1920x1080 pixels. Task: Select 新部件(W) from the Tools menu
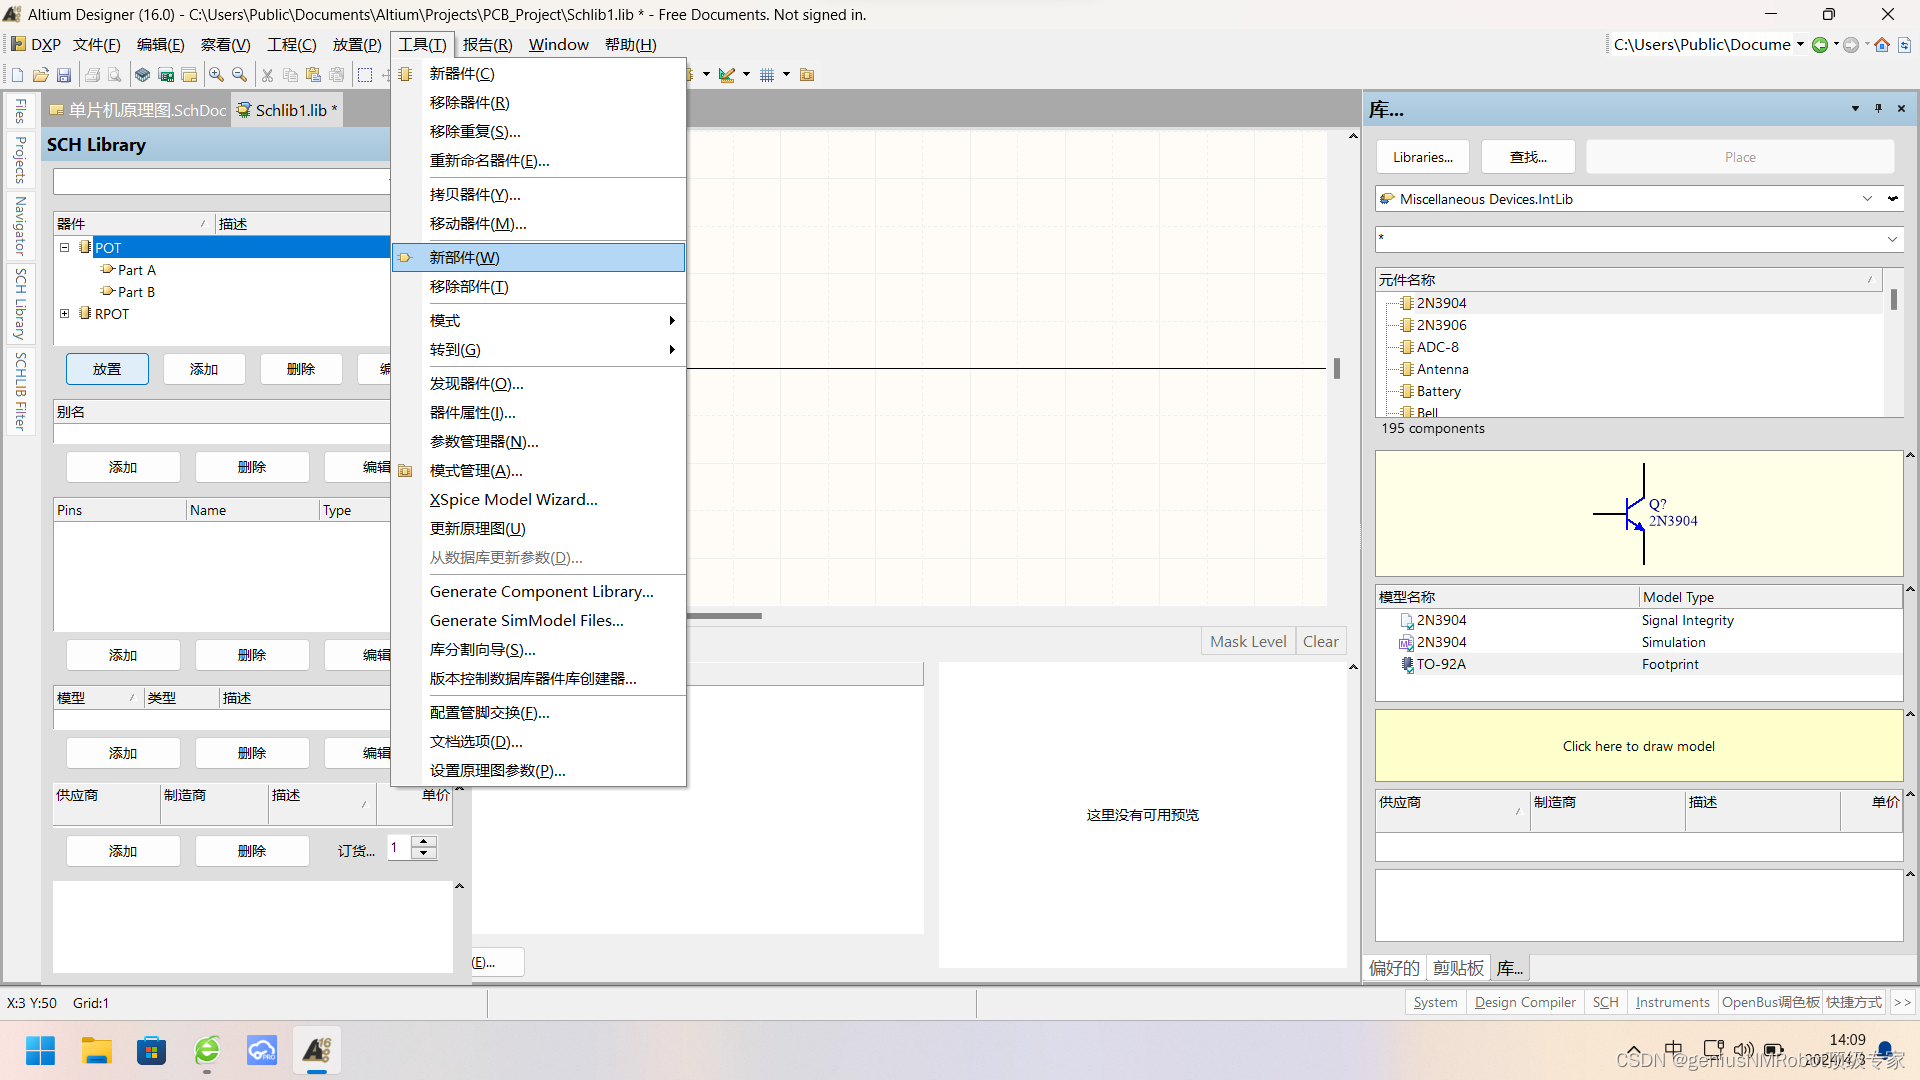pyautogui.click(x=462, y=257)
